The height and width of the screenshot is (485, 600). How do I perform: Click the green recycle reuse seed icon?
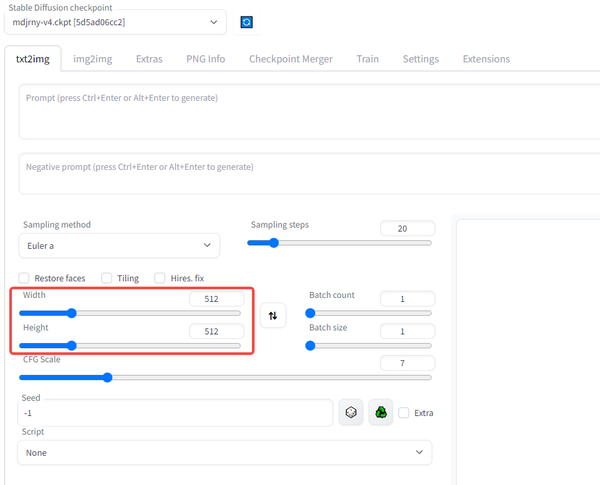380,412
